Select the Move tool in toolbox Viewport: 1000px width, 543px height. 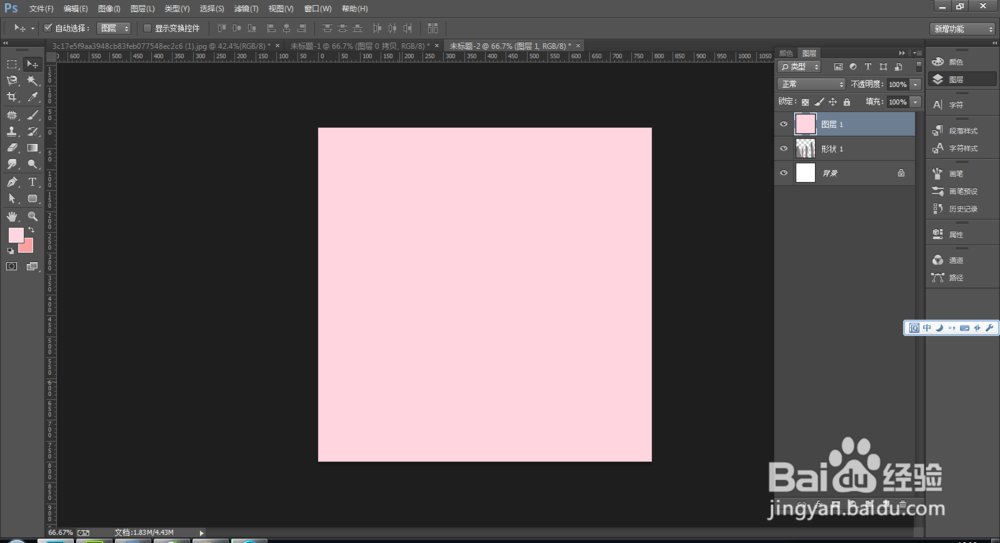click(32, 64)
